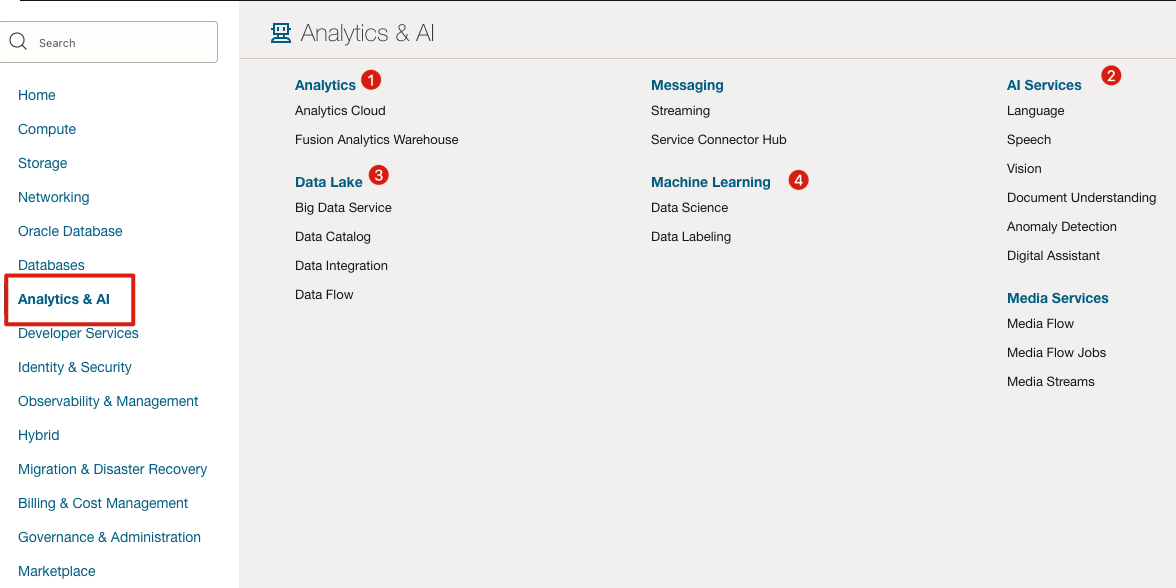
Task: Open Fusion Analytics Warehouse link
Action: click(376, 140)
